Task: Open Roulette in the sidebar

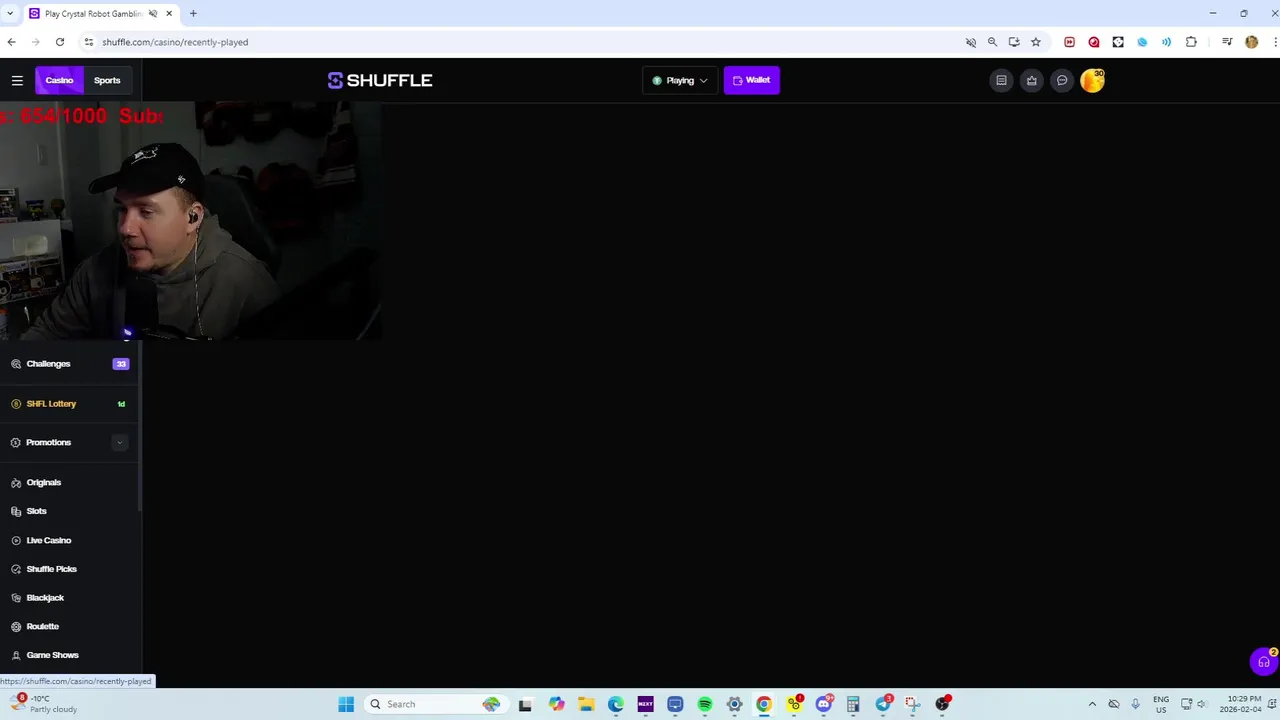Action: [x=70, y=626]
